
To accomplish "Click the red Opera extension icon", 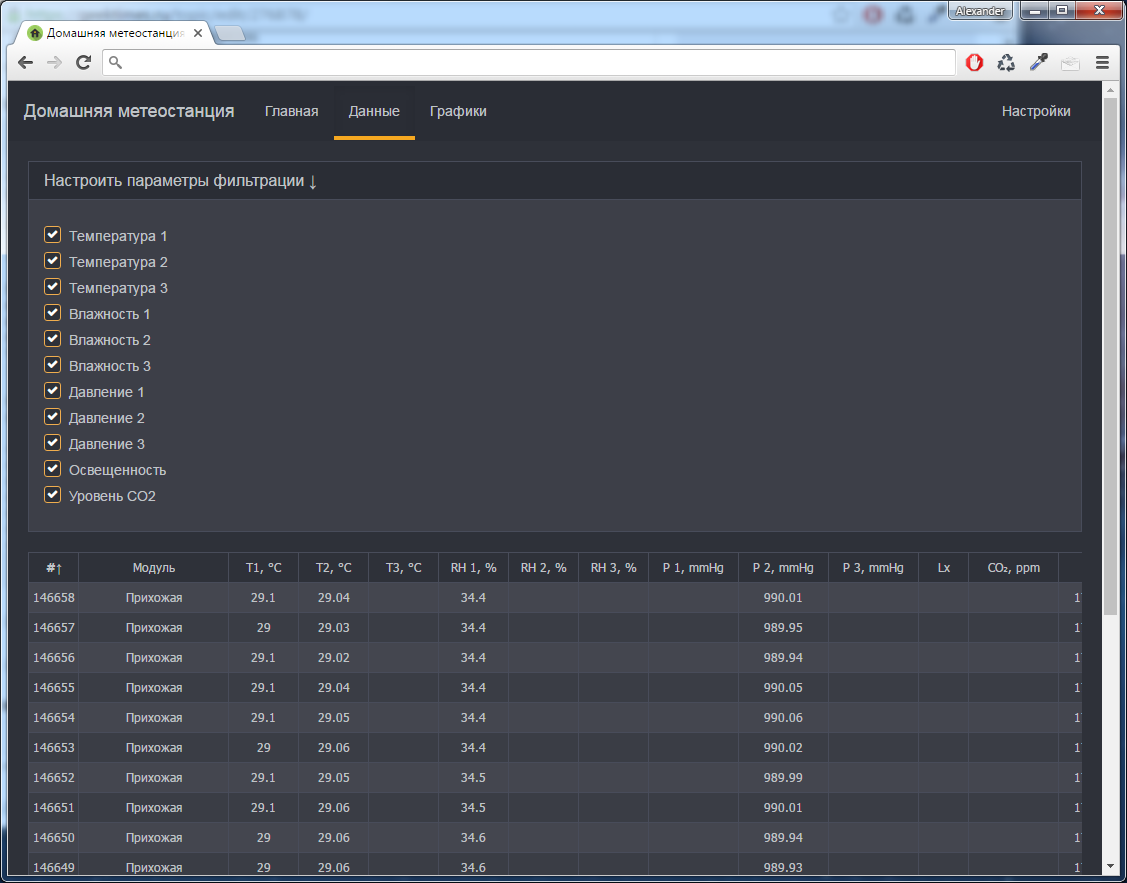I will click(x=974, y=63).
